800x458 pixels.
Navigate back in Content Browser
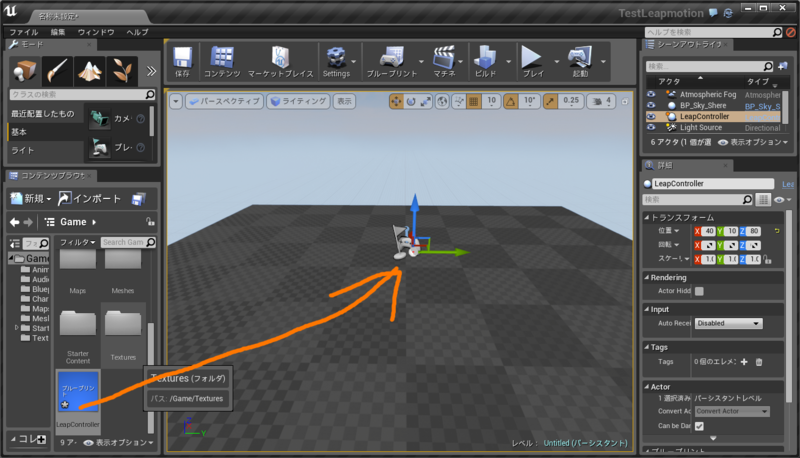pos(14,222)
